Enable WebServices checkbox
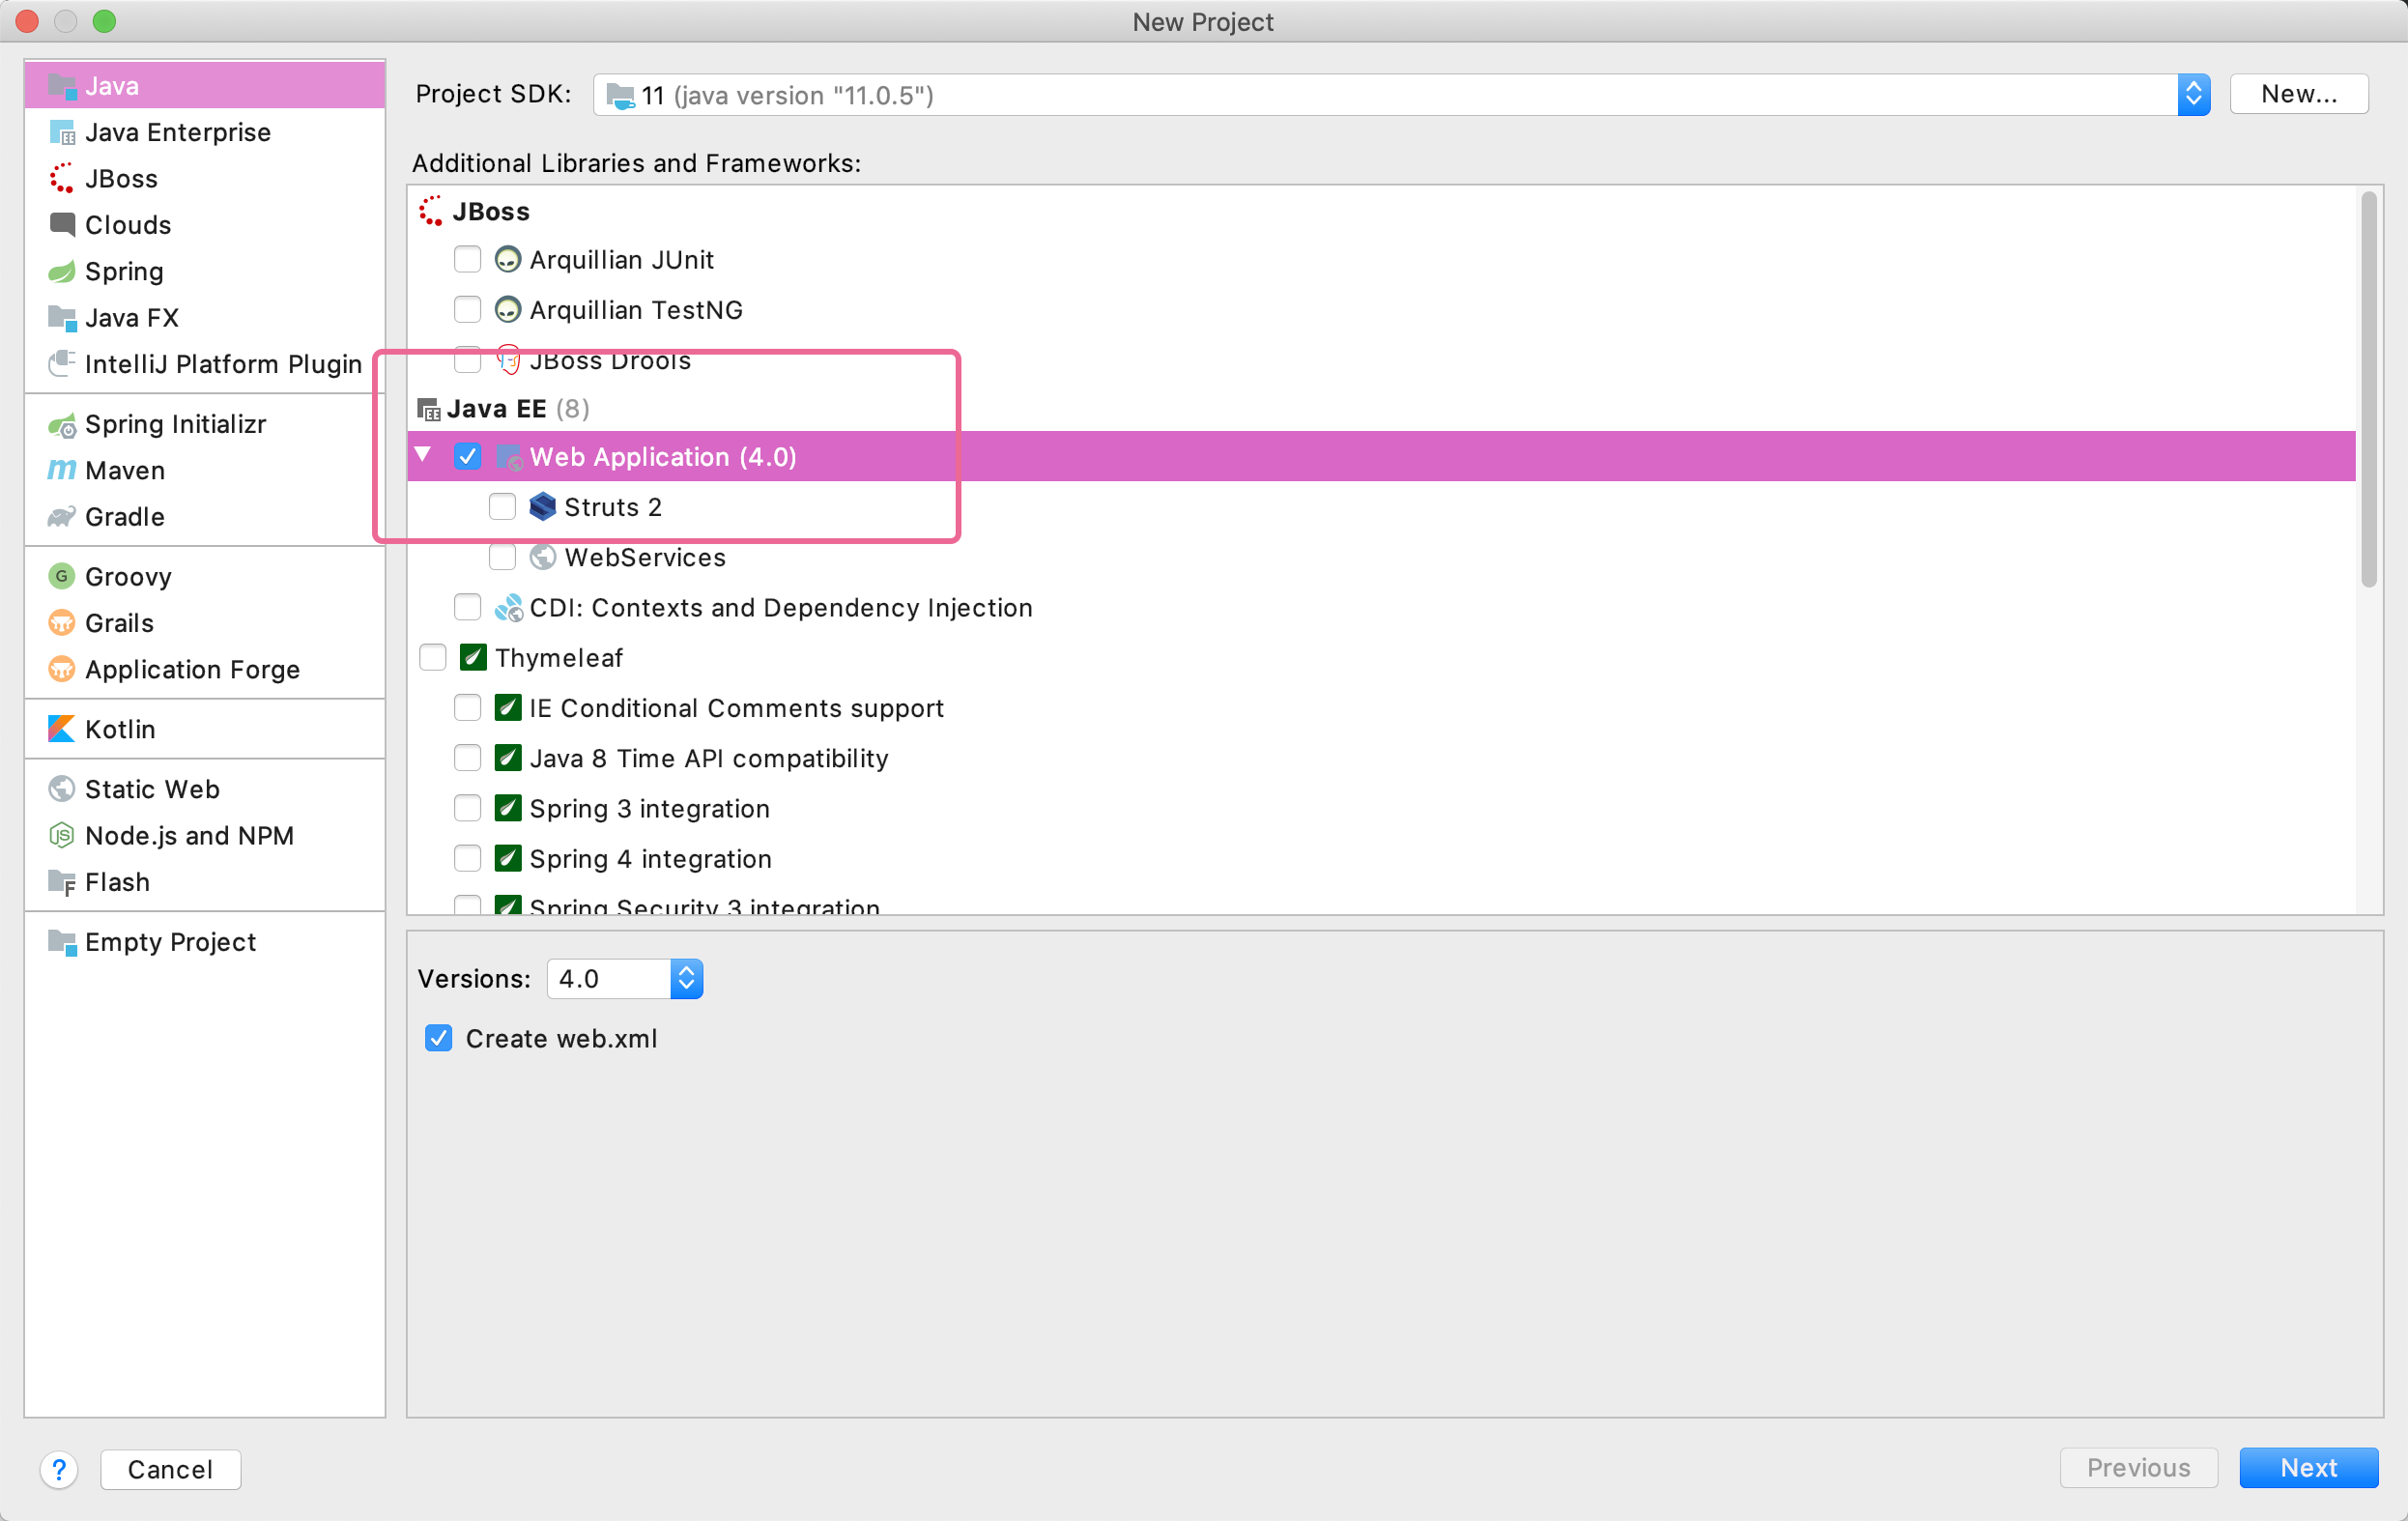This screenshot has height=1521, width=2408. [x=502, y=557]
